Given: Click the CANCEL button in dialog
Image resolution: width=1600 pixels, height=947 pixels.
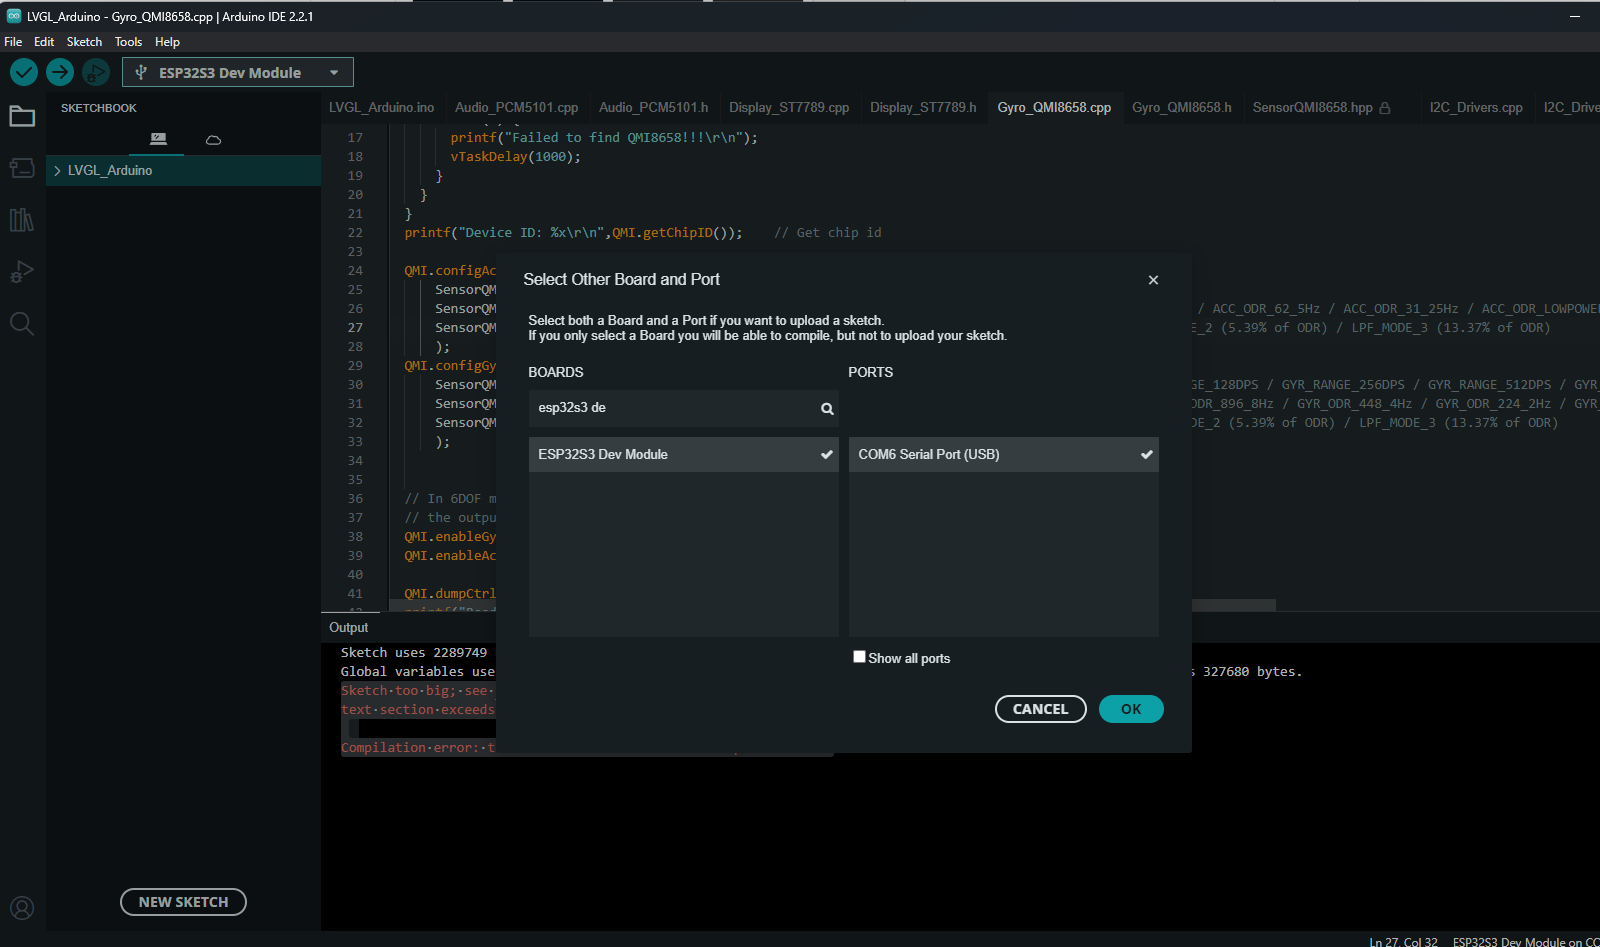Looking at the screenshot, I should 1041,709.
